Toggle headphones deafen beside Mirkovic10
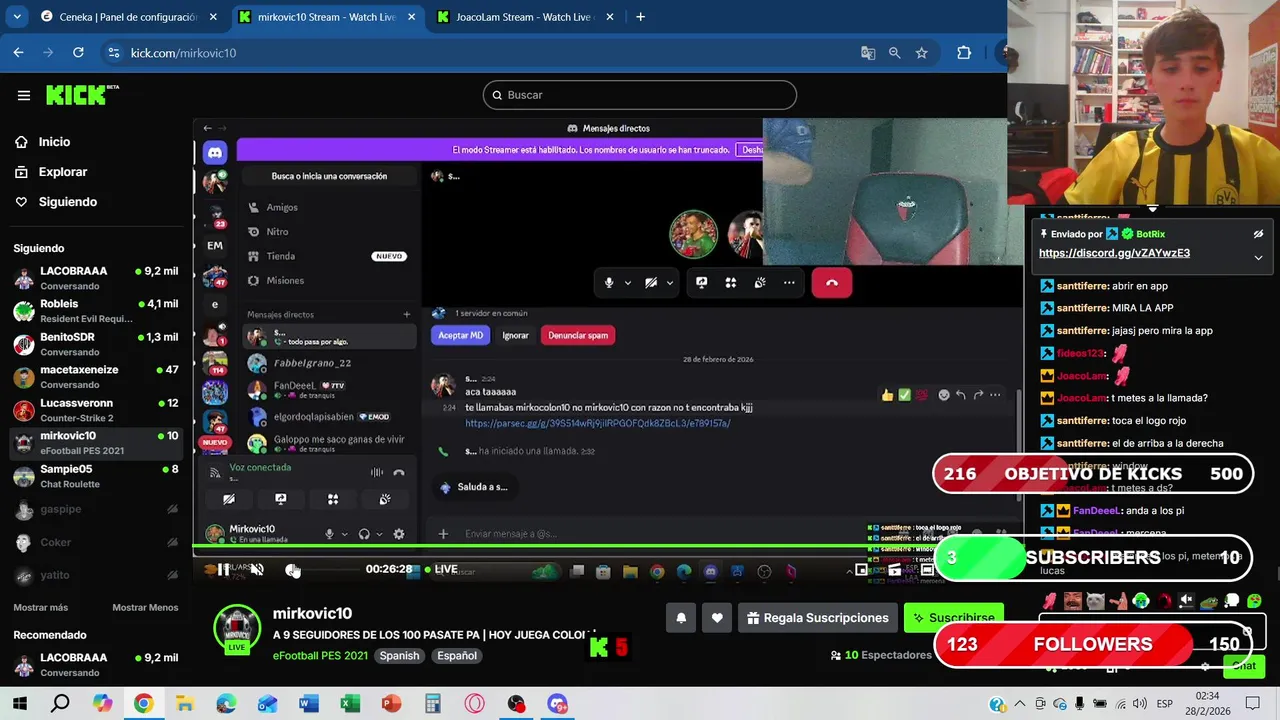Image resolution: width=1280 pixels, height=720 pixels. pos(364,534)
